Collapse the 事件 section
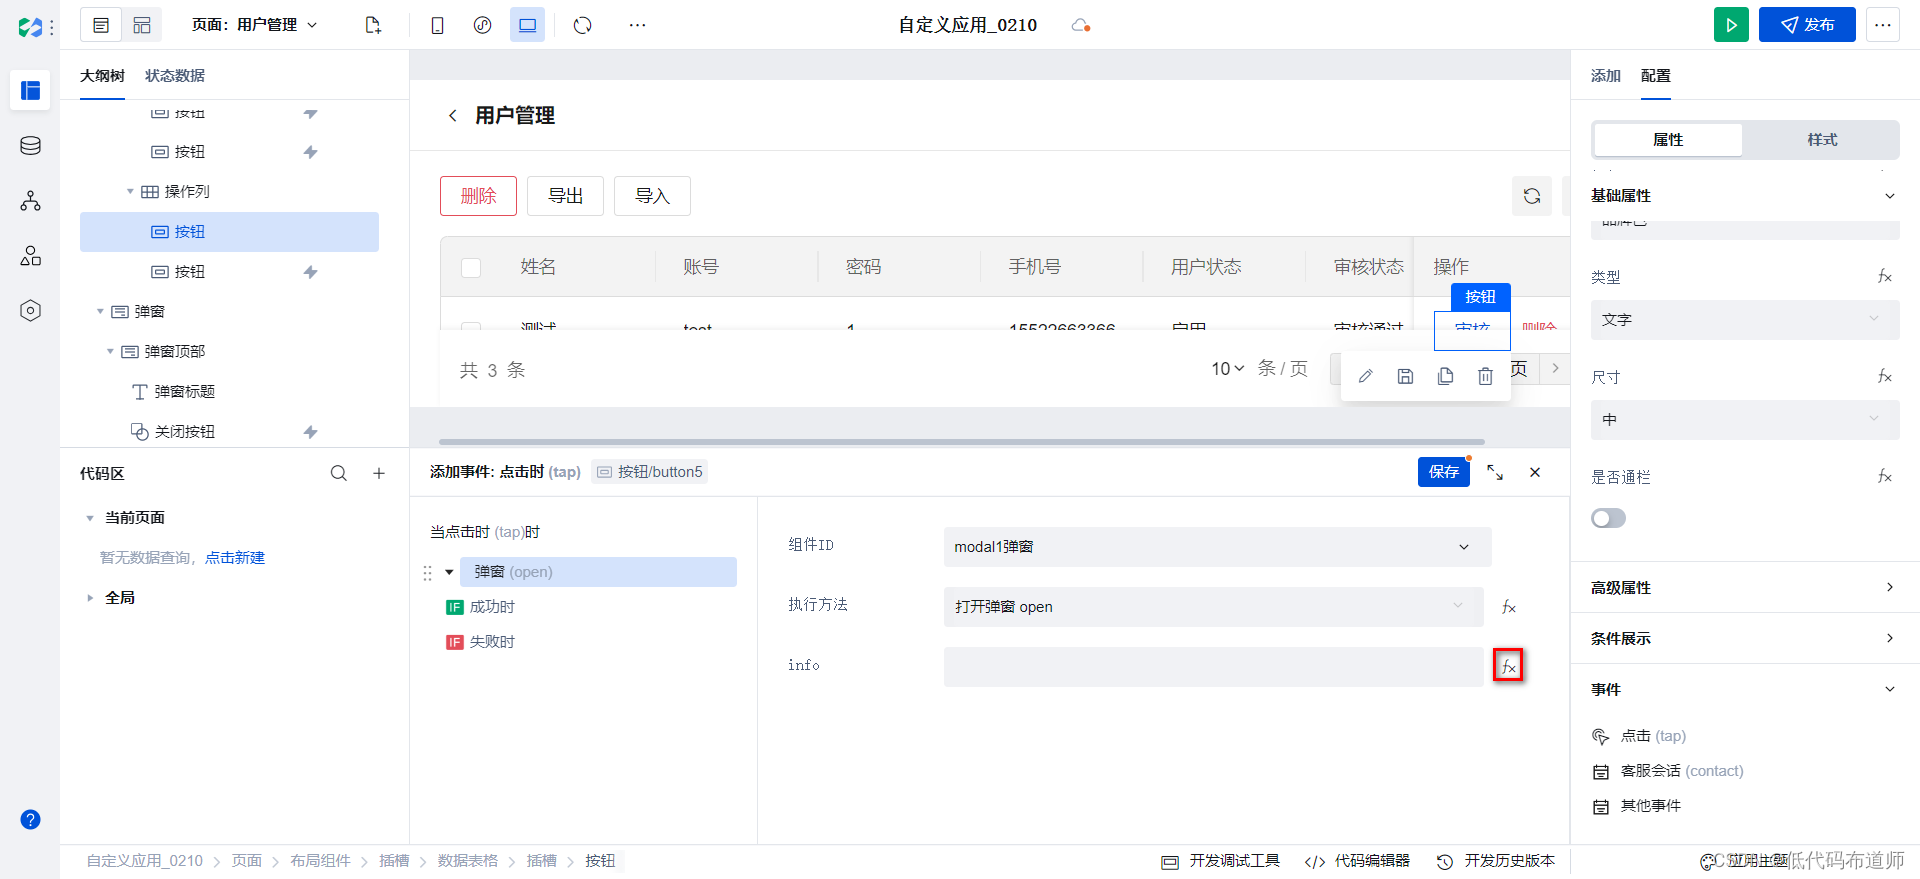The height and width of the screenshot is (879, 1920). click(1889, 689)
